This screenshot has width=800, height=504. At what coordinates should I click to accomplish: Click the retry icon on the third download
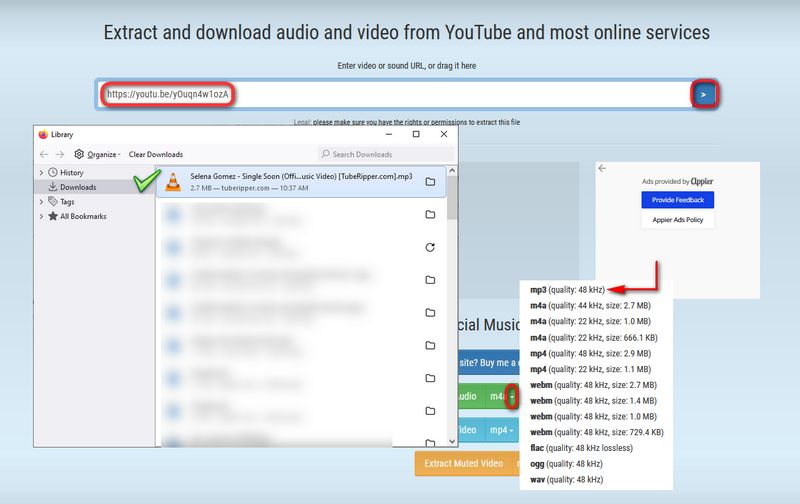[430, 247]
